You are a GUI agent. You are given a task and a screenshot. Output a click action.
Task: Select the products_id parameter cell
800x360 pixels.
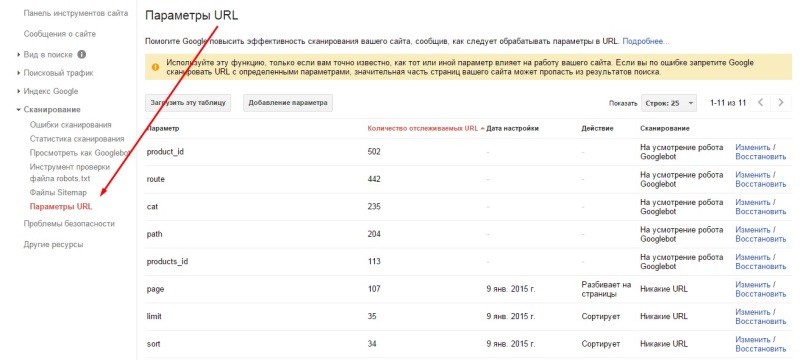tap(167, 262)
